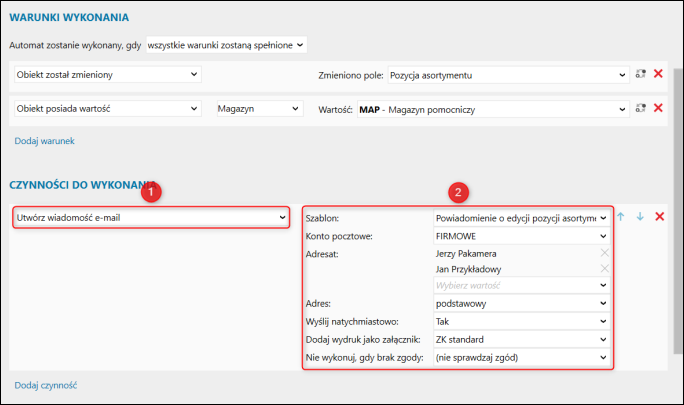
Task: Expand the 'Obiekt został zmieniony' dropdown
Action: 108,74
